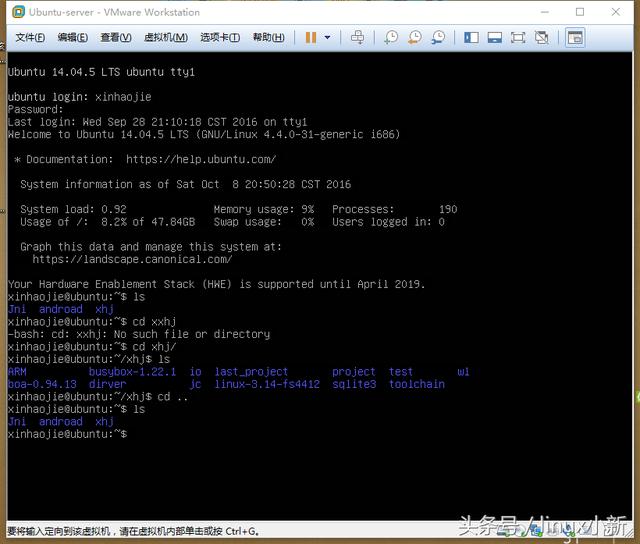
Task: Click the console view icon at toolbar end
Action: pyautogui.click(x=574, y=37)
